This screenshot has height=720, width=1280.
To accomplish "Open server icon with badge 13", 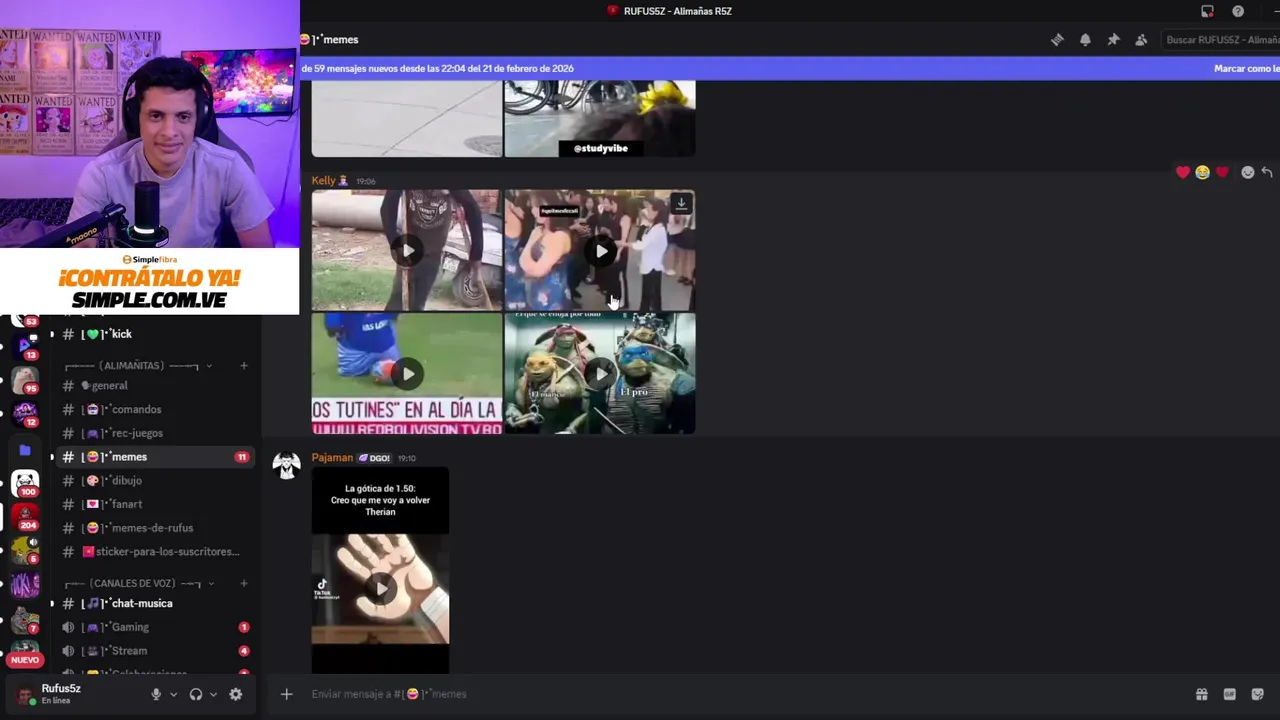I will pos(25,346).
